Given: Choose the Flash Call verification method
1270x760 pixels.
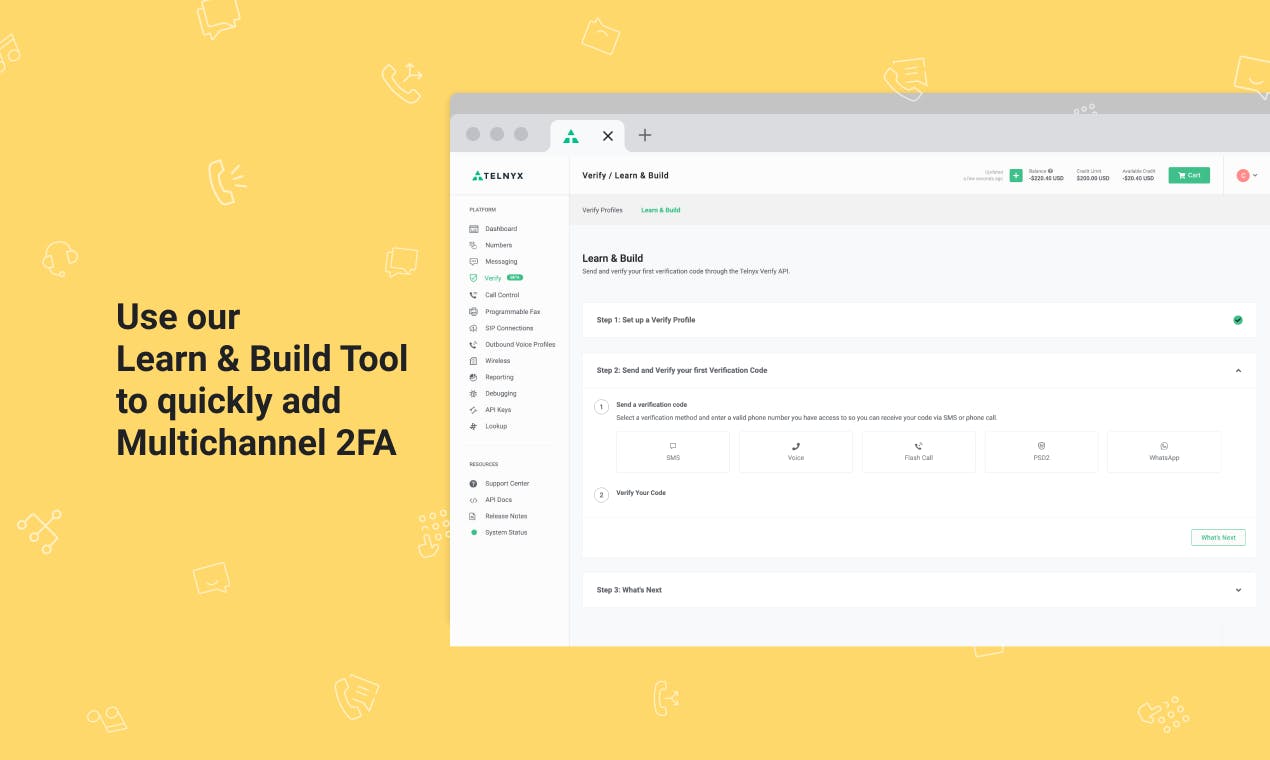Looking at the screenshot, I should click(918, 452).
